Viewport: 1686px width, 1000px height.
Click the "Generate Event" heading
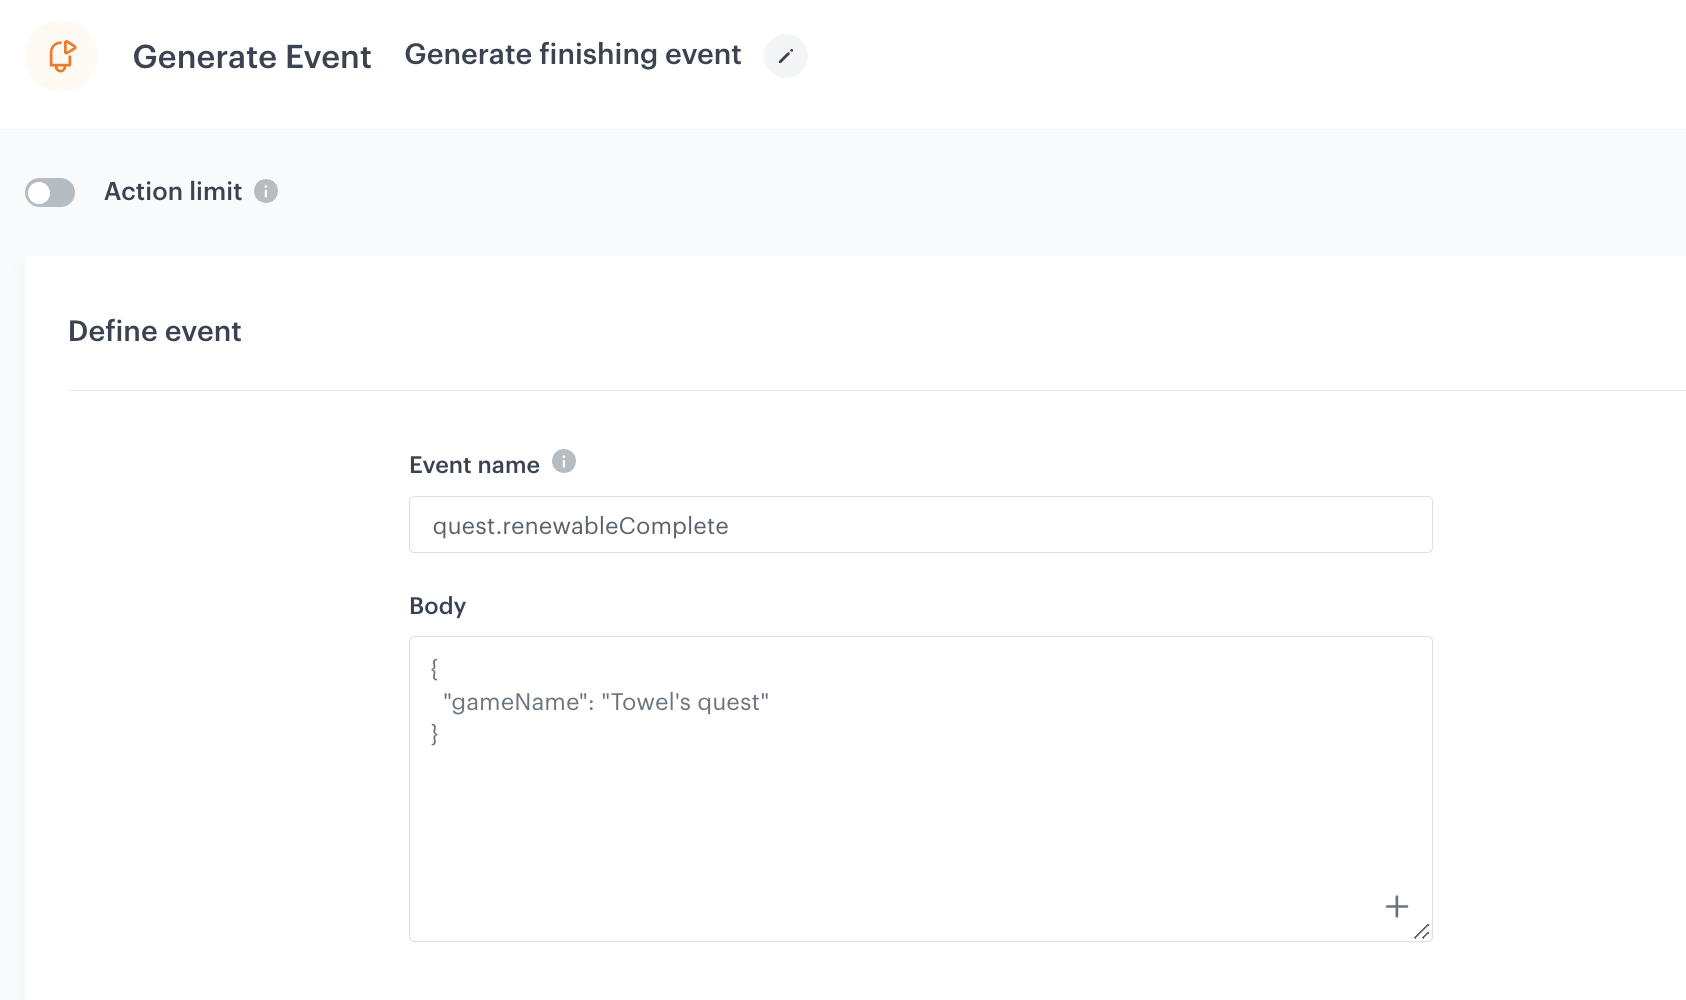point(252,57)
